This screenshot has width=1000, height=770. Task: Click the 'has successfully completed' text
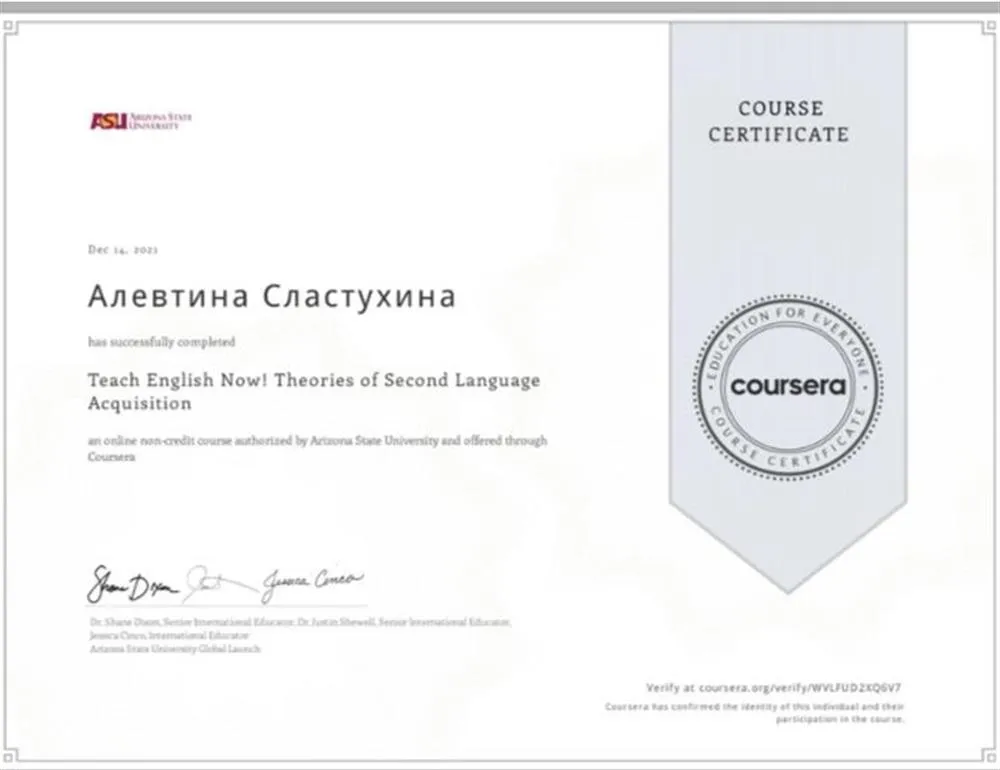161,342
